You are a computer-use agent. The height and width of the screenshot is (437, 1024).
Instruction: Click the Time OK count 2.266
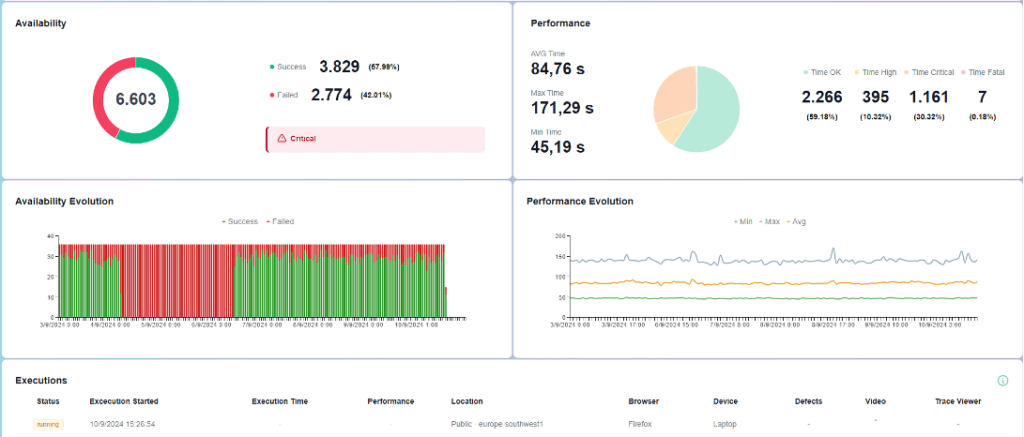822,97
